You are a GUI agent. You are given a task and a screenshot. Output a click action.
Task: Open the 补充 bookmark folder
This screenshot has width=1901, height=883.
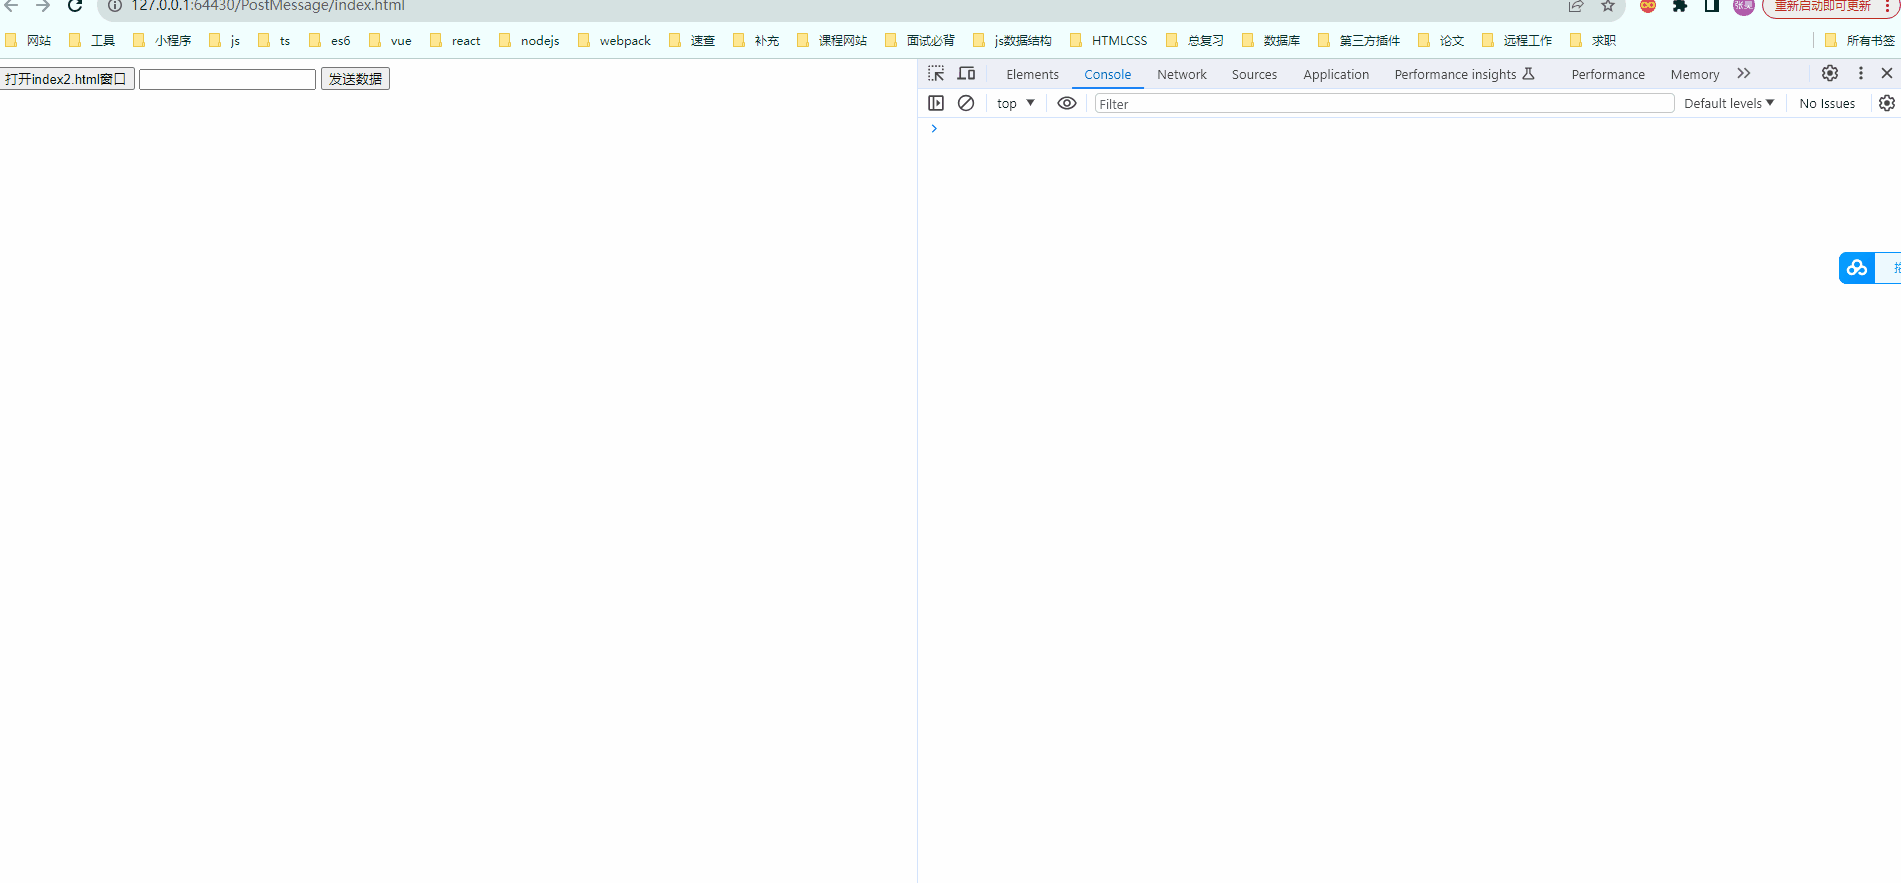coord(756,41)
